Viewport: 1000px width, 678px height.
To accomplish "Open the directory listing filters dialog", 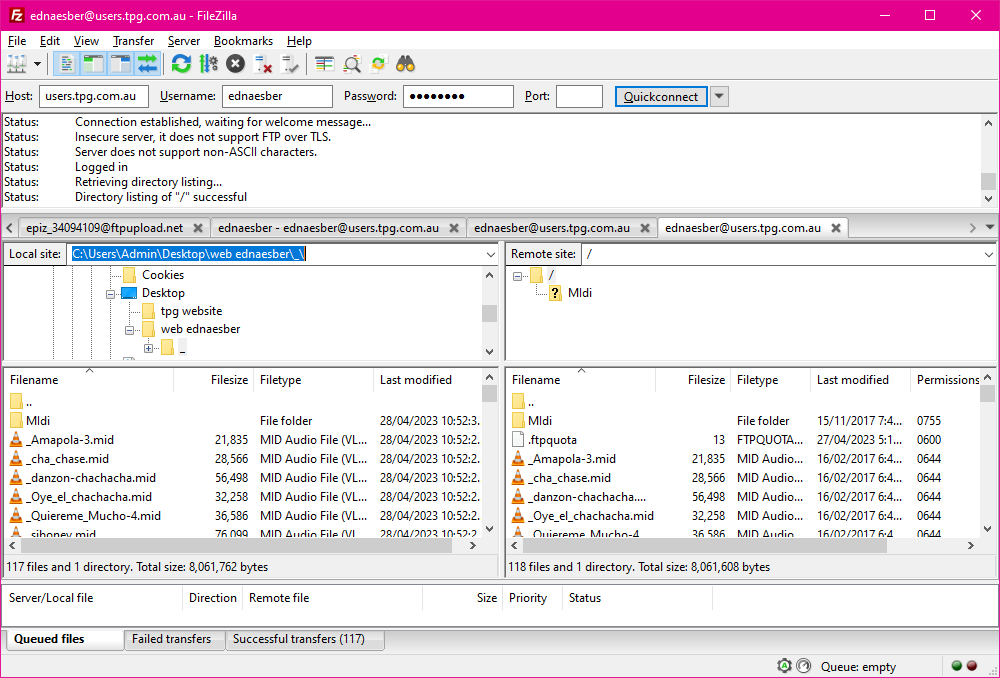I will pyautogui.click(x=325, y=64).
